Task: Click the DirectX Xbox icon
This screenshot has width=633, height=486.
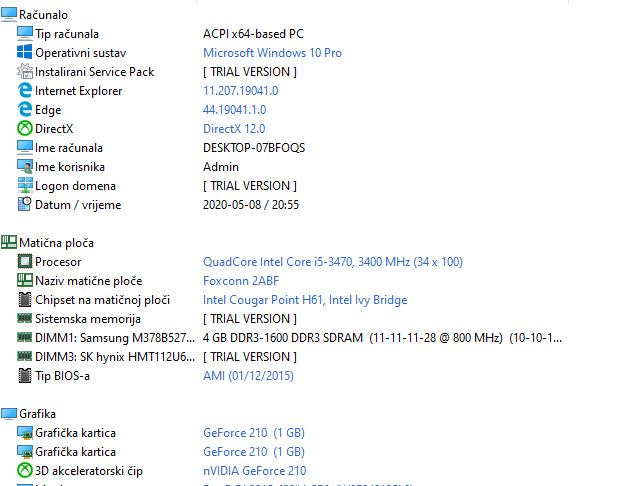Action: [x=25, y=129]
